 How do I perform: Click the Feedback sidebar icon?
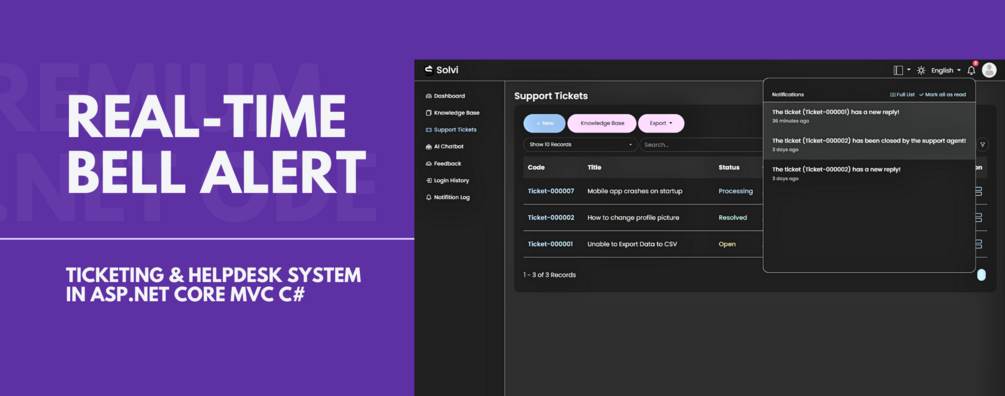428,163
